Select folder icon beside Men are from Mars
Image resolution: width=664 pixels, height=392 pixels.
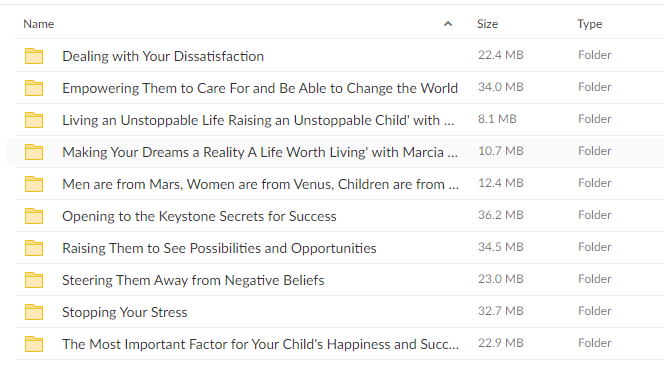[34, 184]
